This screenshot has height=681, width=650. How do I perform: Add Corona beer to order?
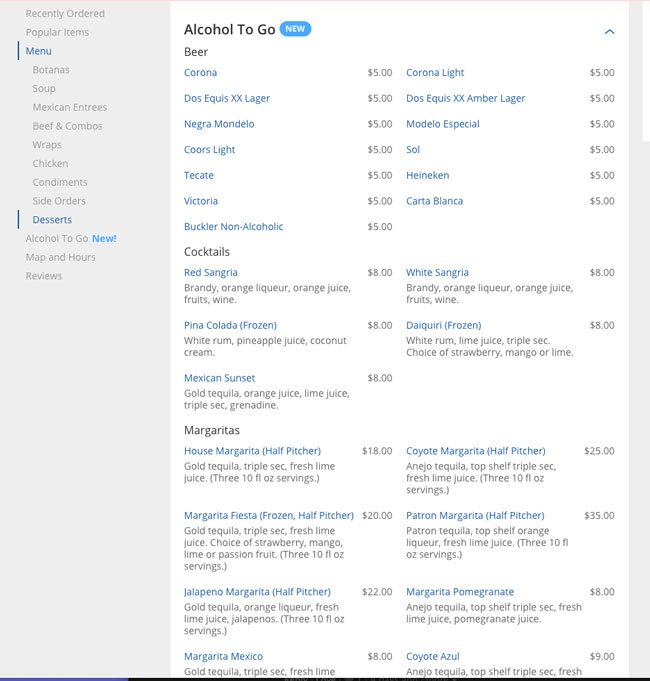[x=200, y=73]
